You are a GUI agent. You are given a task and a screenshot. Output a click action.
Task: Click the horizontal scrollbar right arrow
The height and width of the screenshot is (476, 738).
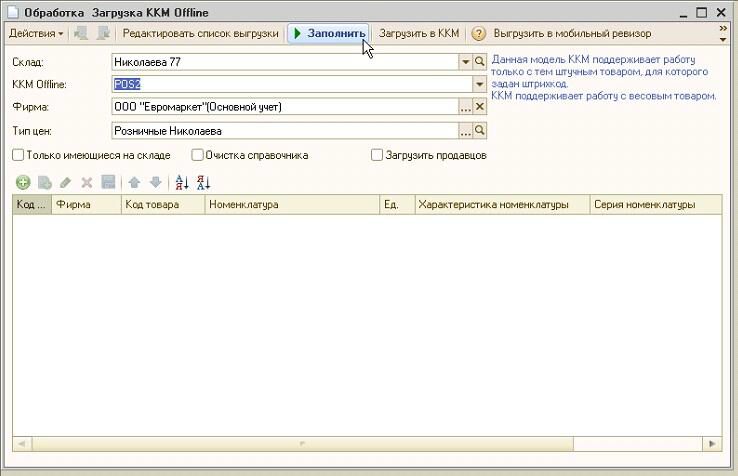(x=712, y=444)
